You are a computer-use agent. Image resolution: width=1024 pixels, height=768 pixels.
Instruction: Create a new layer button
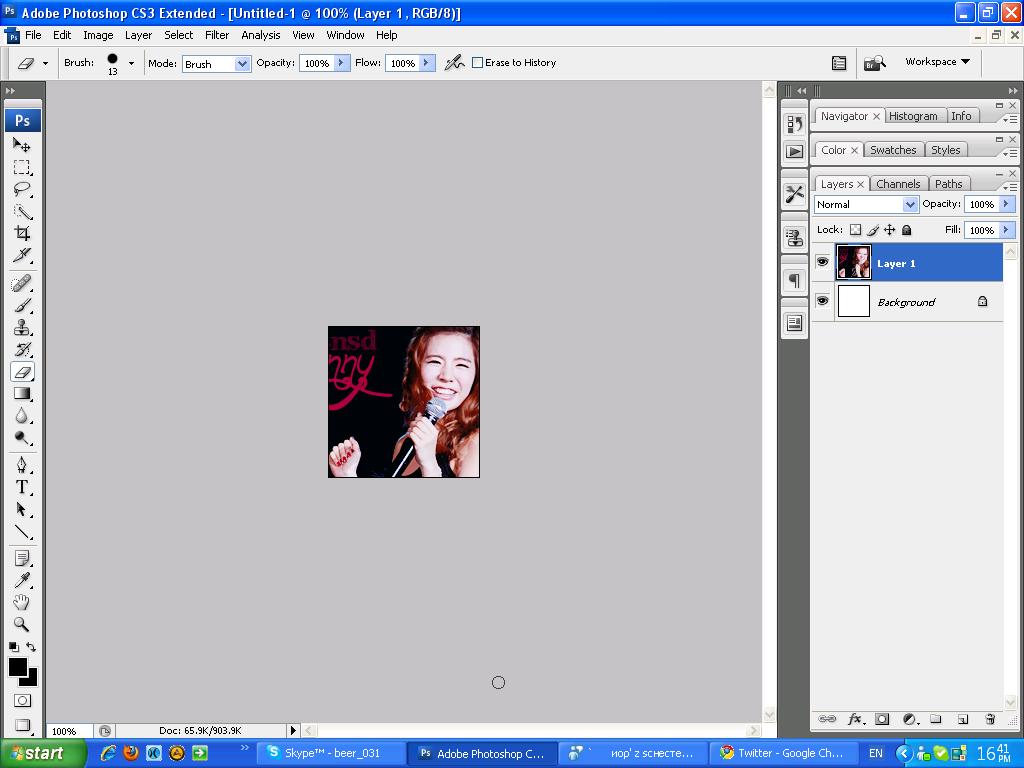(x=963, y=719)
